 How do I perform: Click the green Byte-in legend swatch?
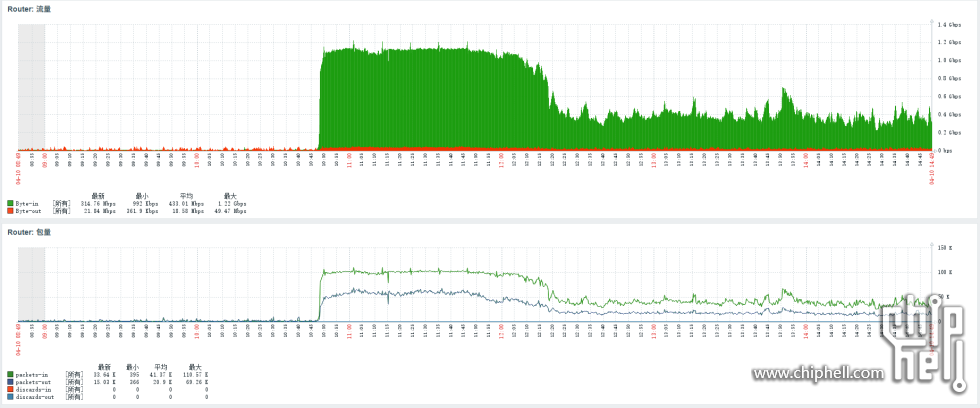click(x=10, y=204)
